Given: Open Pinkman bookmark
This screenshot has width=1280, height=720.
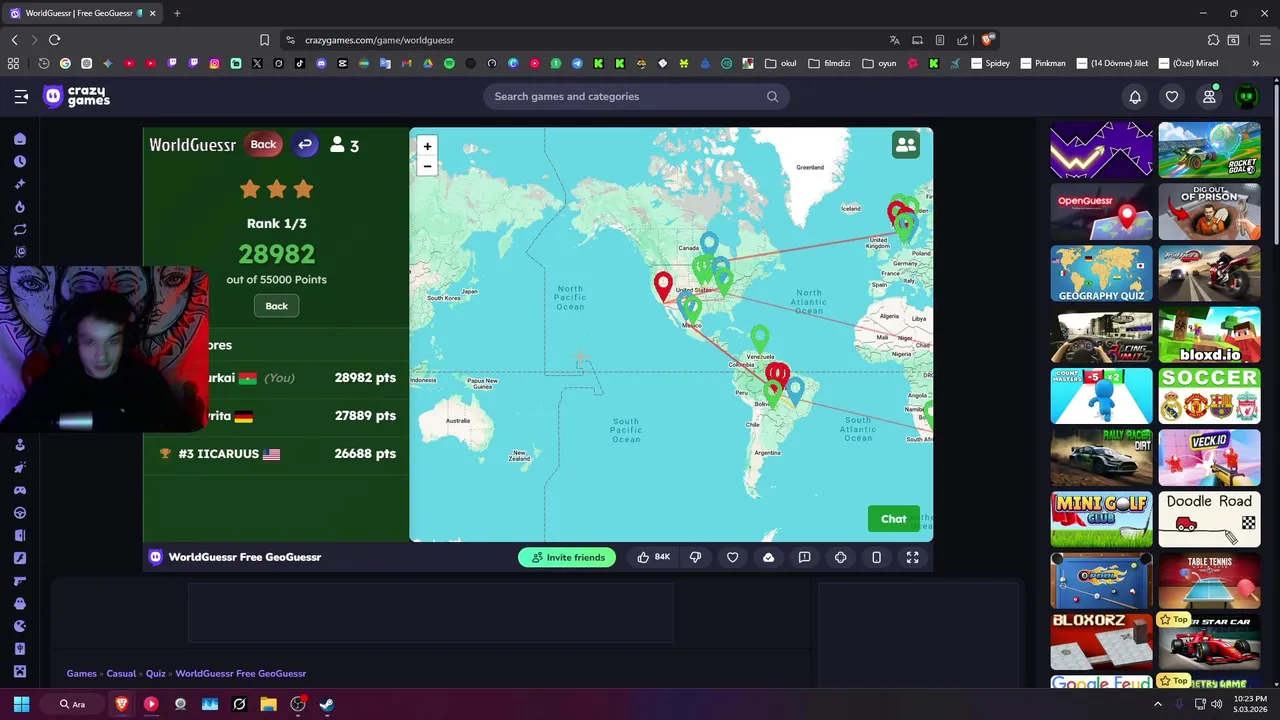Looking at the screenshot, I should pos(1043,63).
